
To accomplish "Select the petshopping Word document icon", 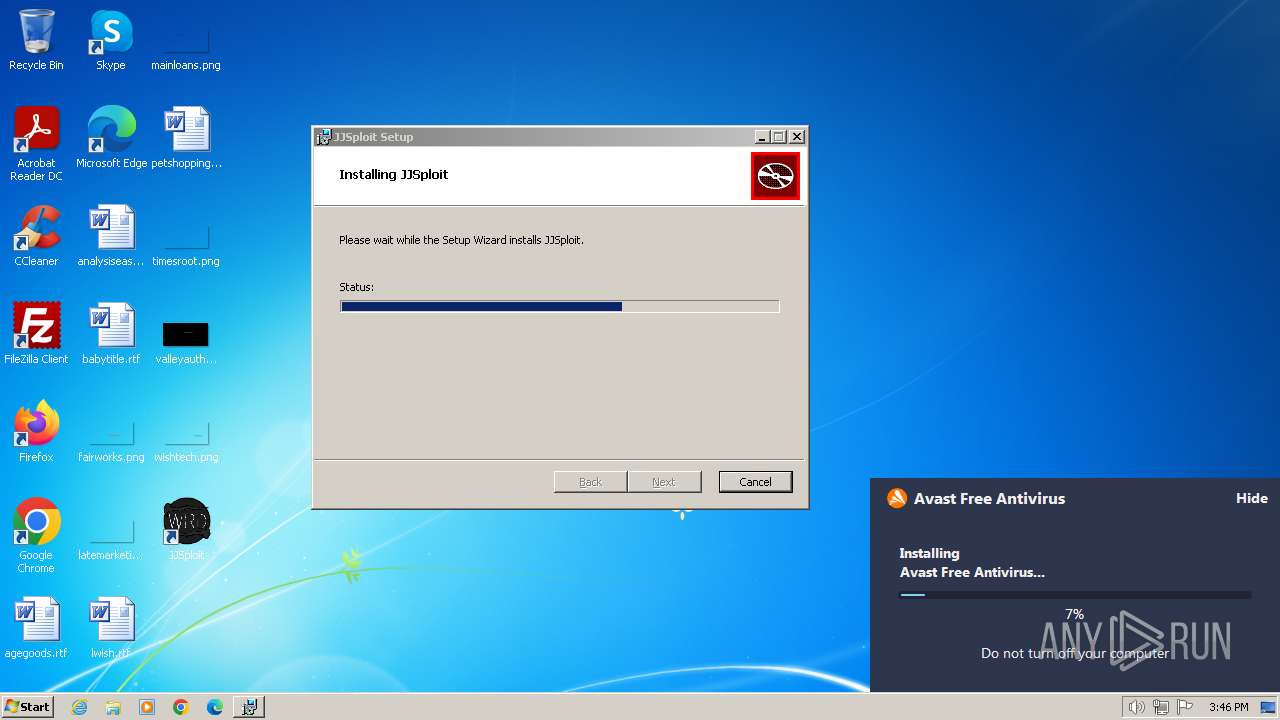I will click(x=186, y=137).
